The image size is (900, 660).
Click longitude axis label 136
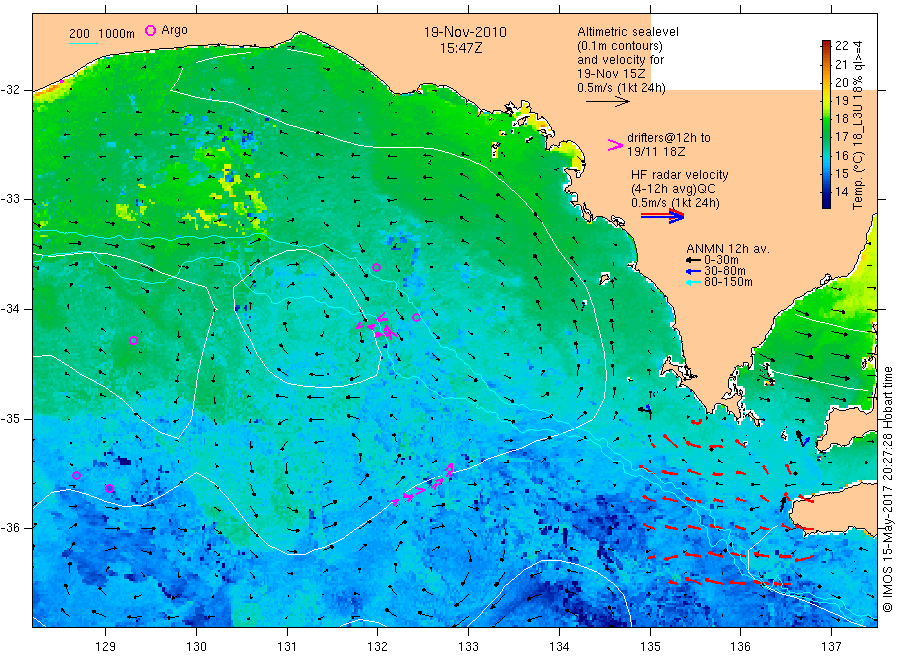(x=740, y=647)
